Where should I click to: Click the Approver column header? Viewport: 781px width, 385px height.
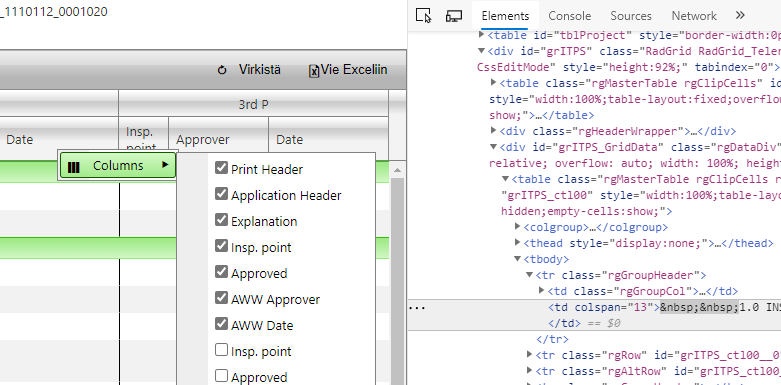coord(218,139)
